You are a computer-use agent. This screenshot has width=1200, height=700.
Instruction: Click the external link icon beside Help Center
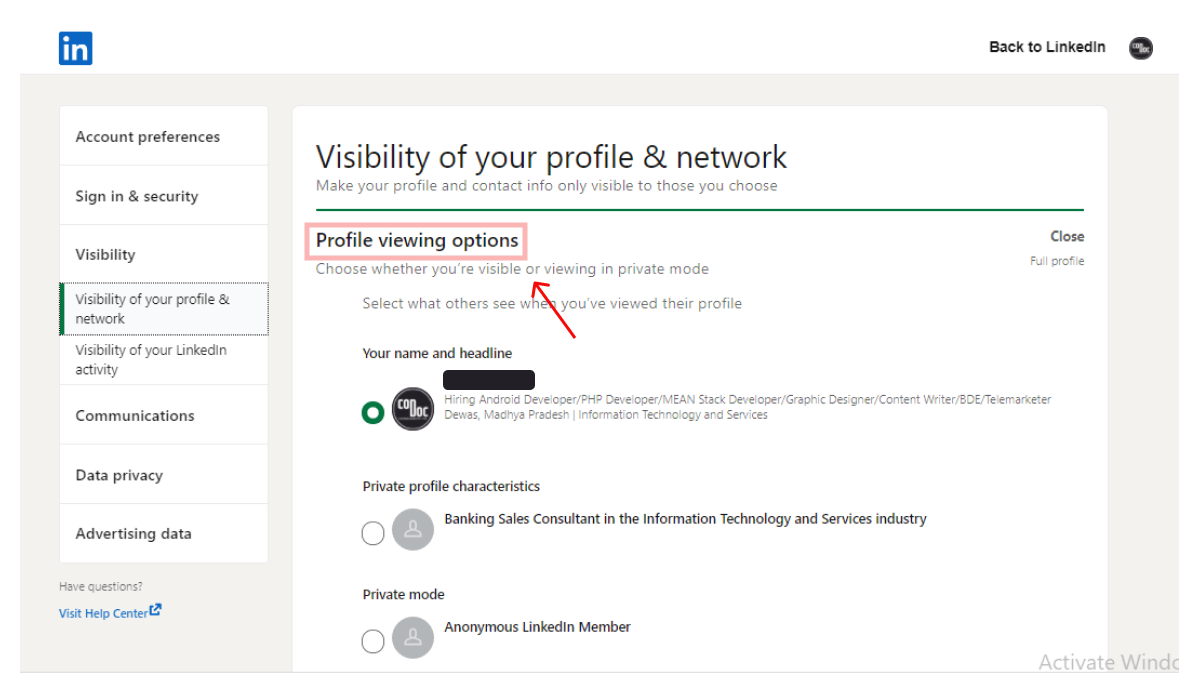tap(156, 611)
